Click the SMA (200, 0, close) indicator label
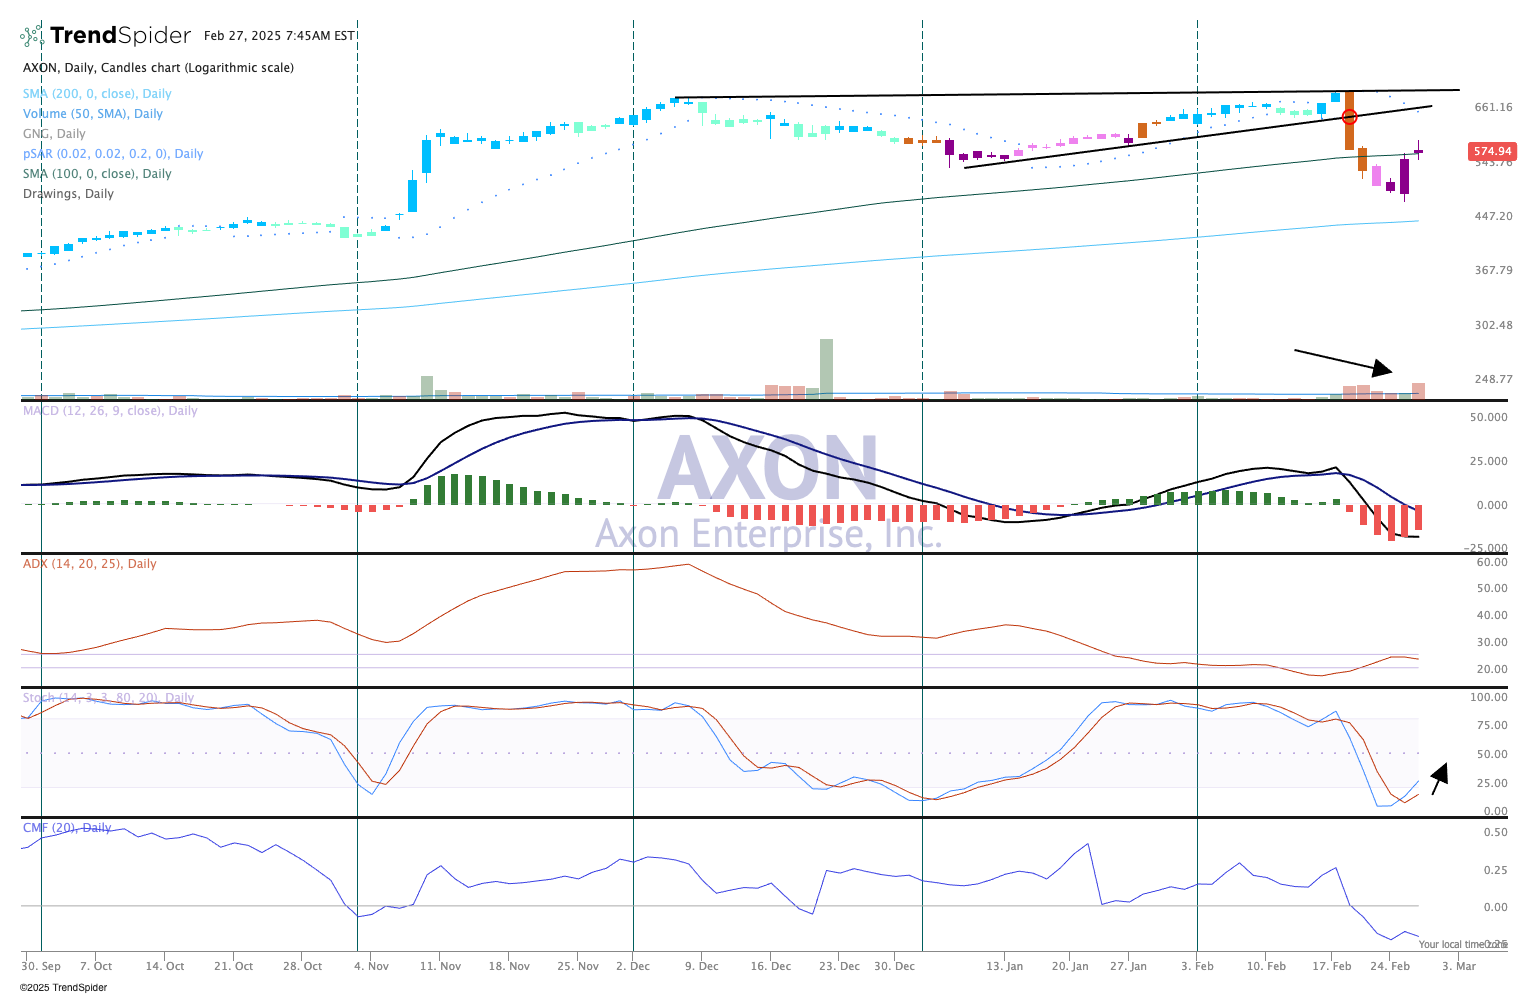Image resolution: width=1538 pixels, height=997 pixels. (x=97, y=94)
